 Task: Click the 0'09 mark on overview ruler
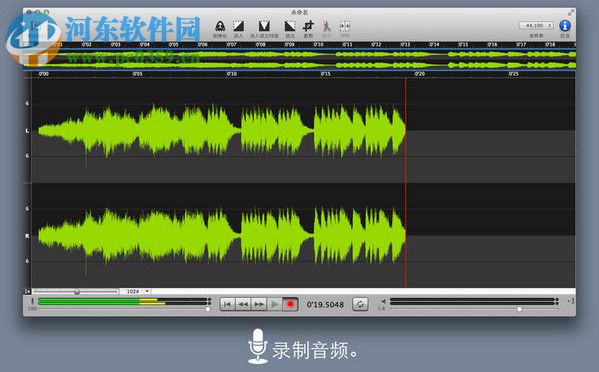point(289,45)
